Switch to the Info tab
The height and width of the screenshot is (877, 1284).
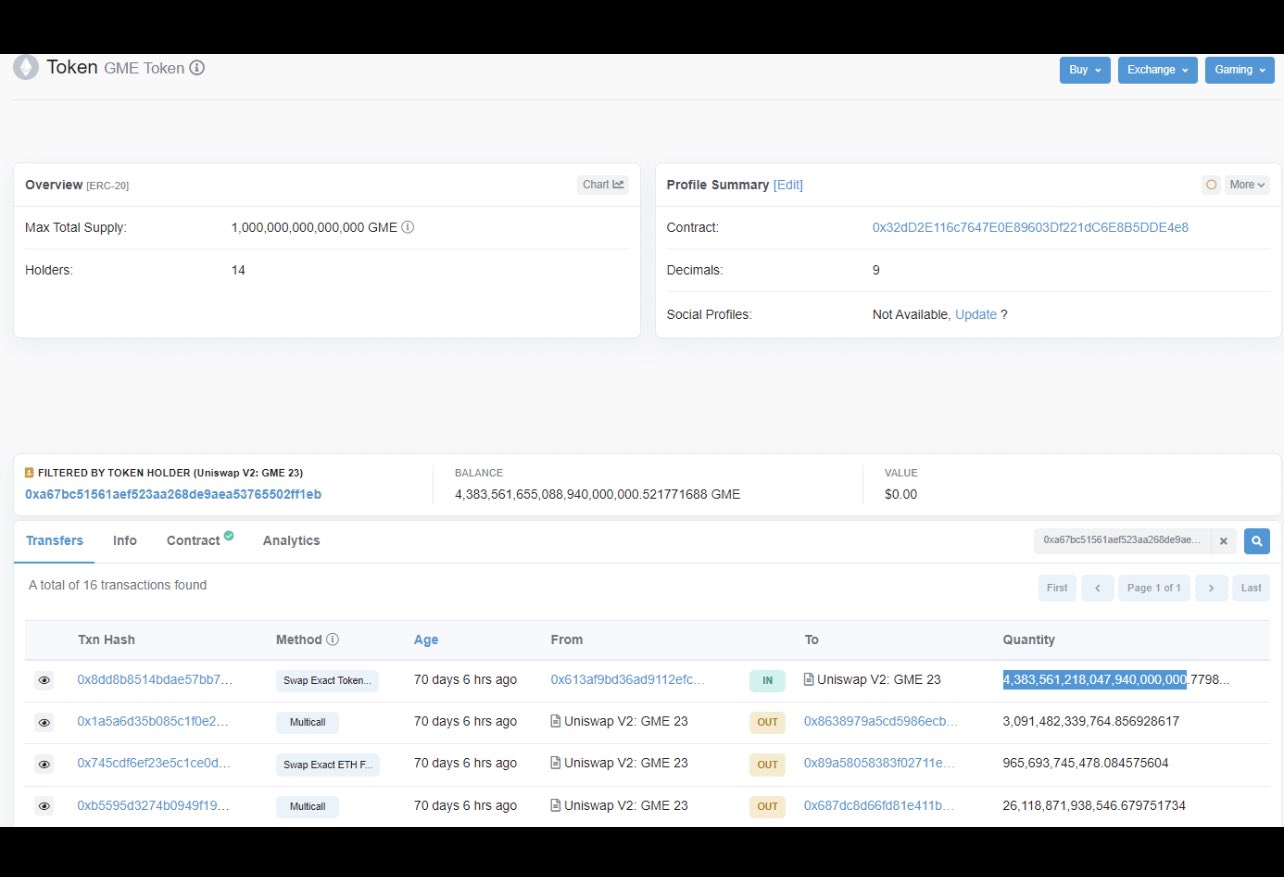click(x=125, y=540)
